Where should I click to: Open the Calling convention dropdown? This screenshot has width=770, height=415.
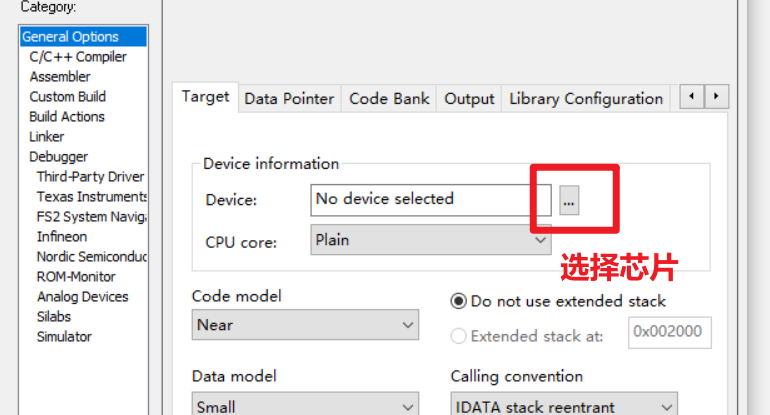click(x=564, y=404)
